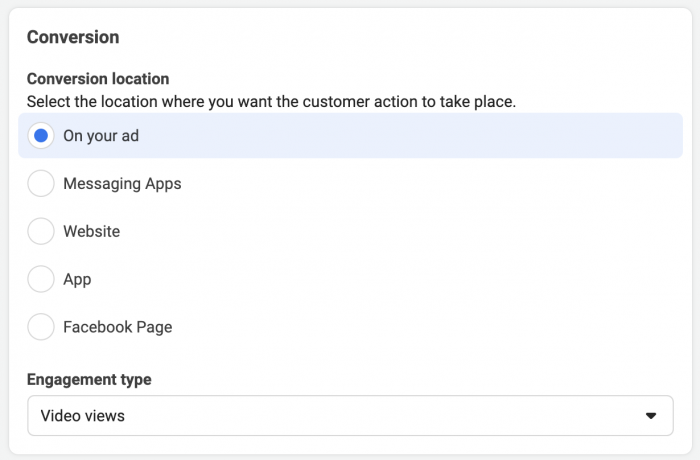
Task: Click the Messaging Apps option label
Action: [122, 184]
